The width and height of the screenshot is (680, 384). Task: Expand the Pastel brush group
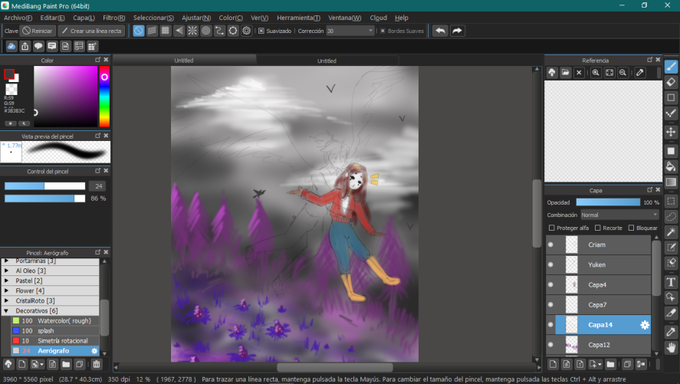point(7,281)
